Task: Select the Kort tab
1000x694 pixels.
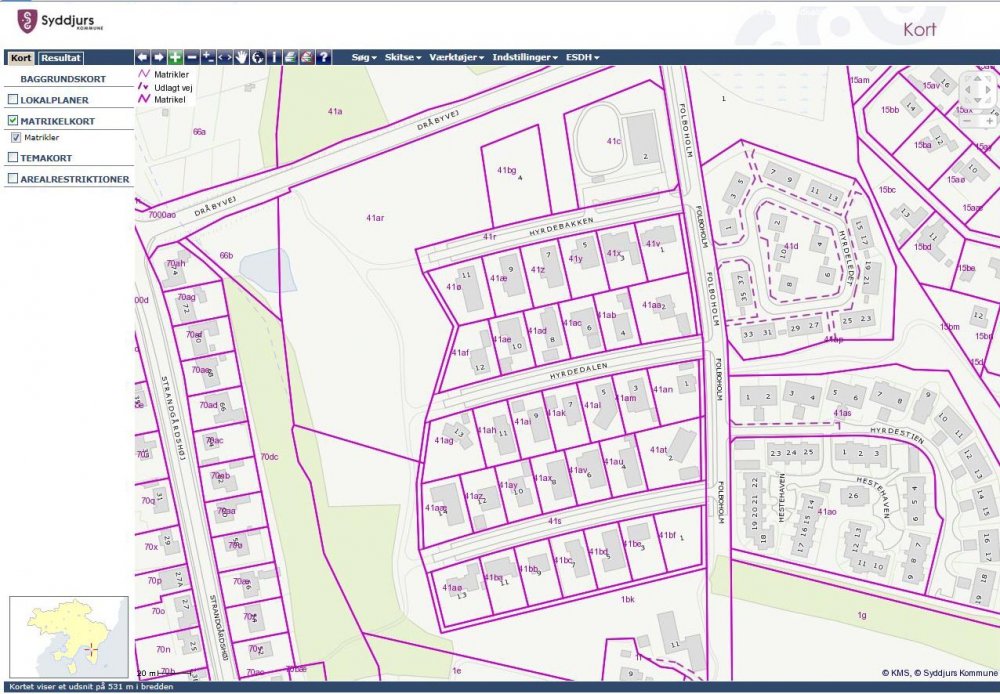Action: 21,58
